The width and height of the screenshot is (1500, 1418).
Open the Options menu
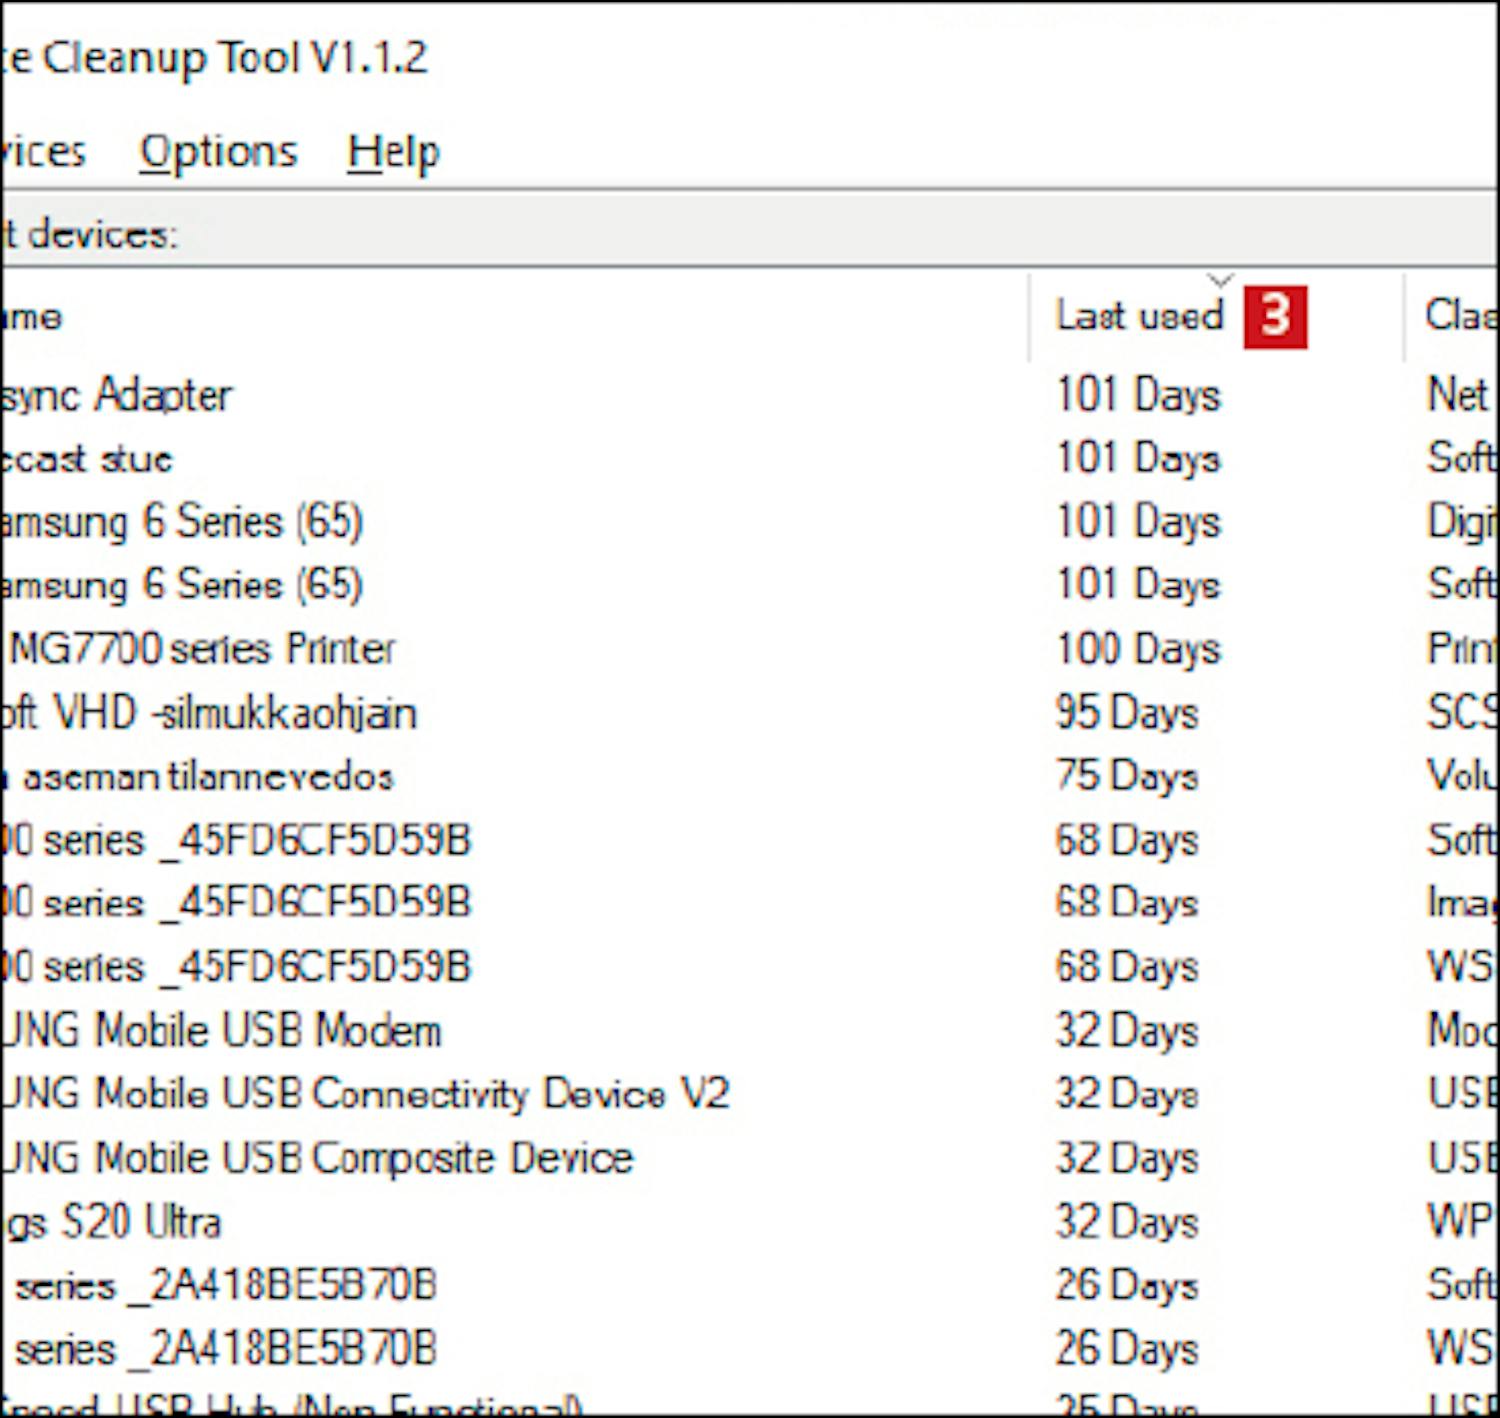(x=218, y=152)
